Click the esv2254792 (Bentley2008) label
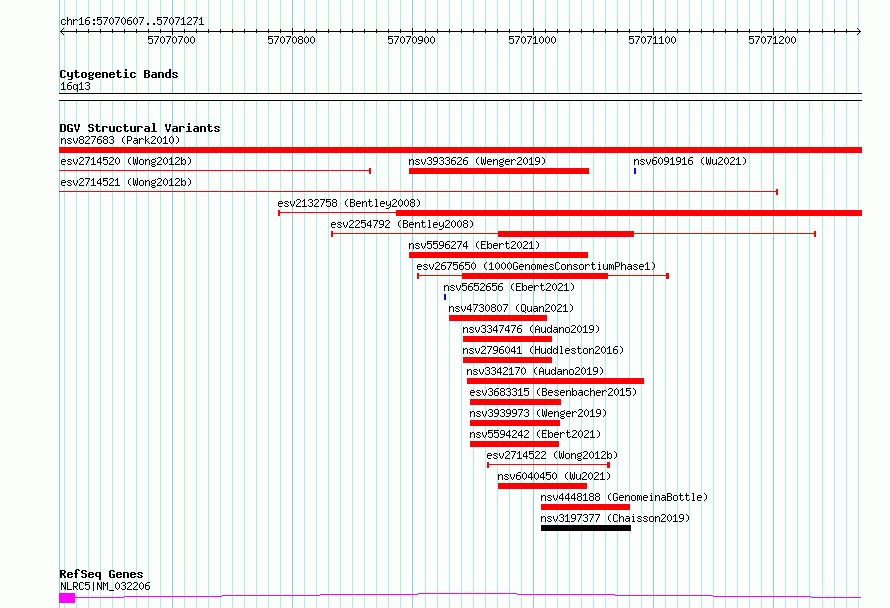This screenshot has height=608, width=890. 402,224
